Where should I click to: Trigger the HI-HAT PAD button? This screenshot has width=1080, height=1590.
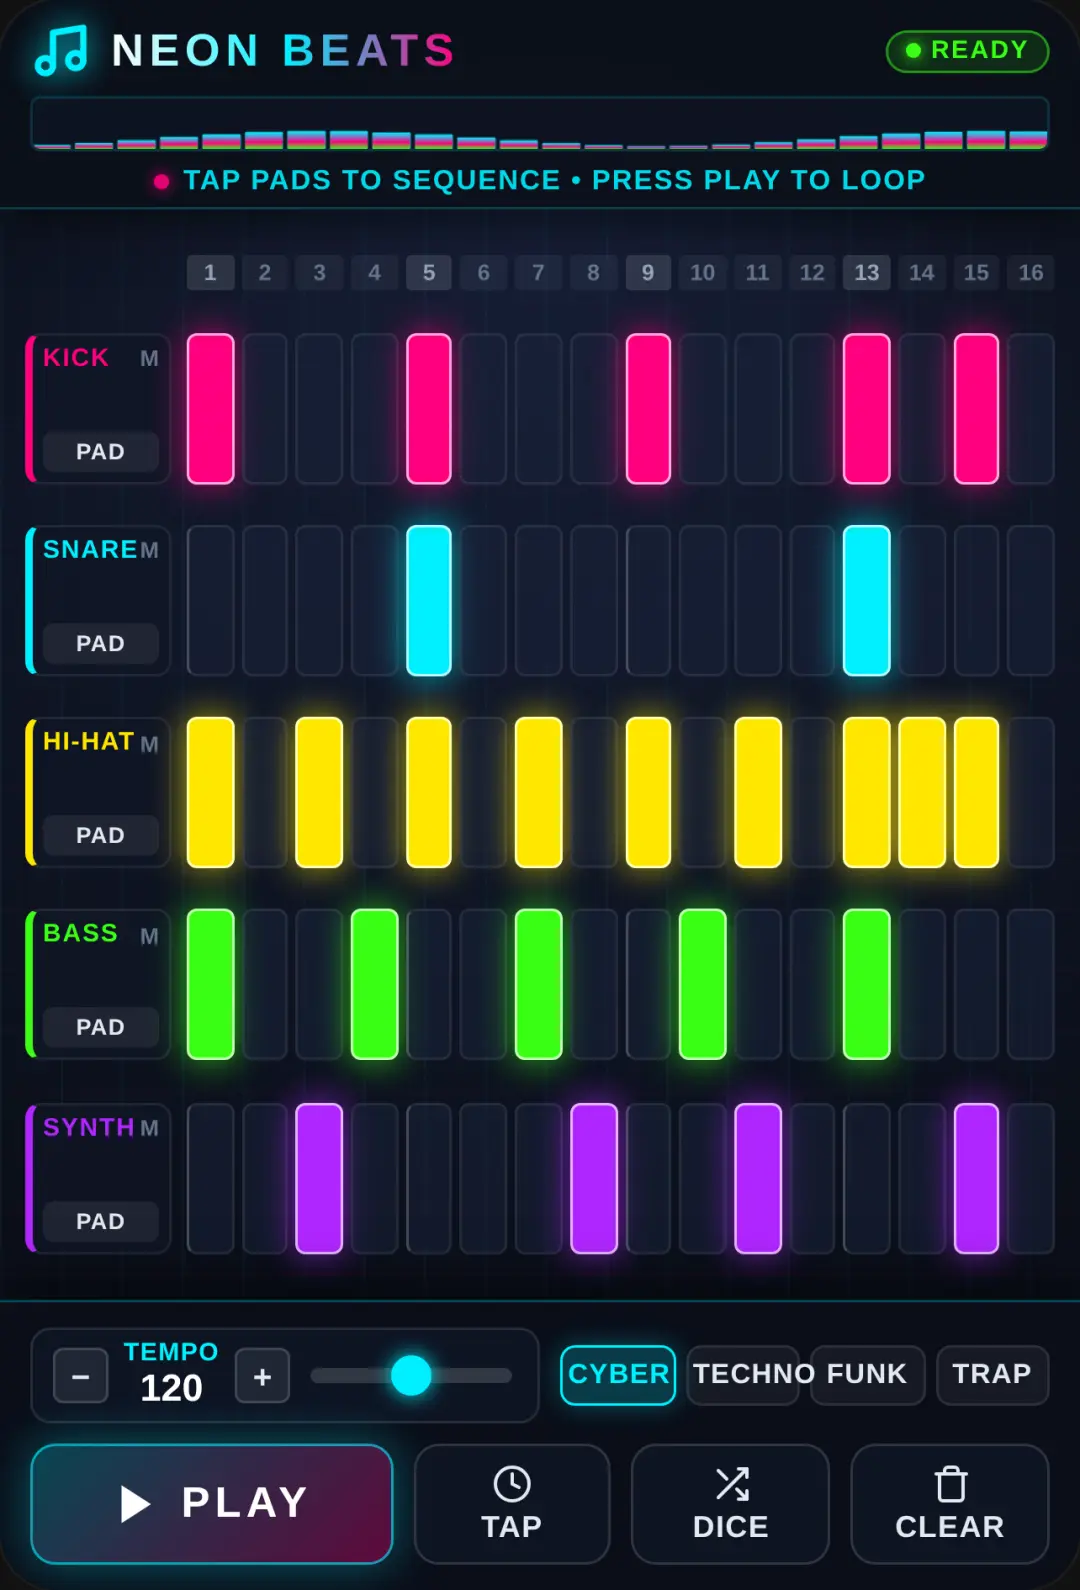click(x=101, y=836)
